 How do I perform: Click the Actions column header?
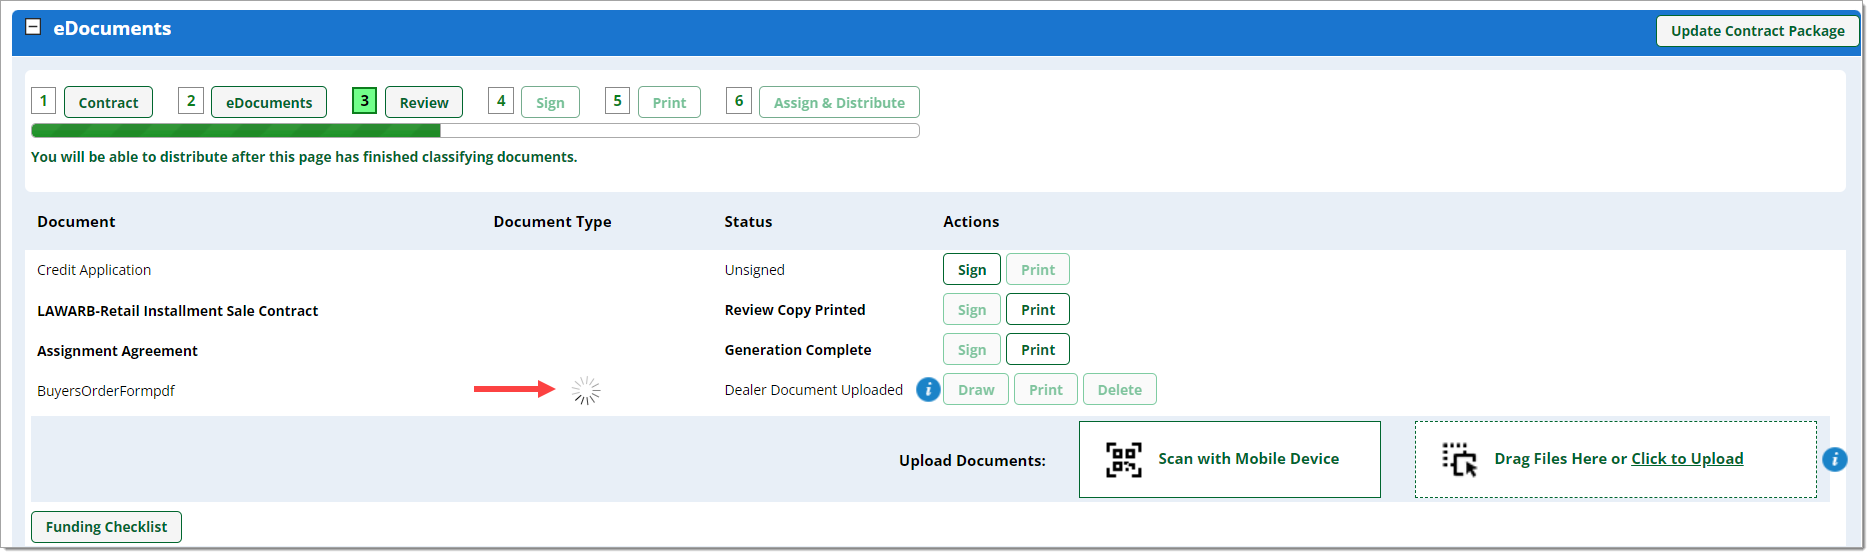pyautogui.click(x=971, y=222)
